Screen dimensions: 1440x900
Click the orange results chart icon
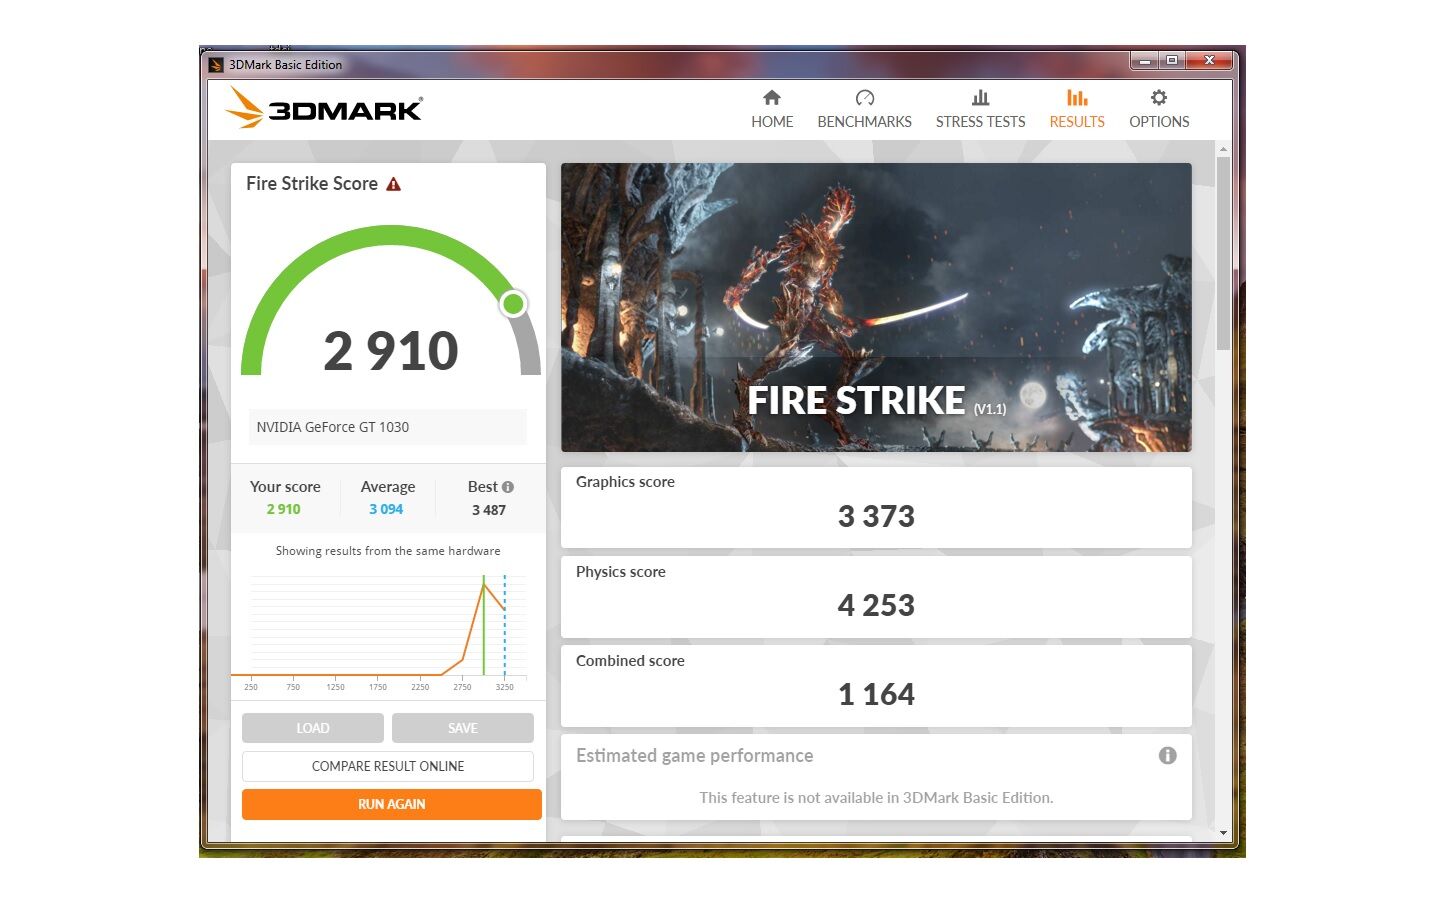pos(1077,97)
